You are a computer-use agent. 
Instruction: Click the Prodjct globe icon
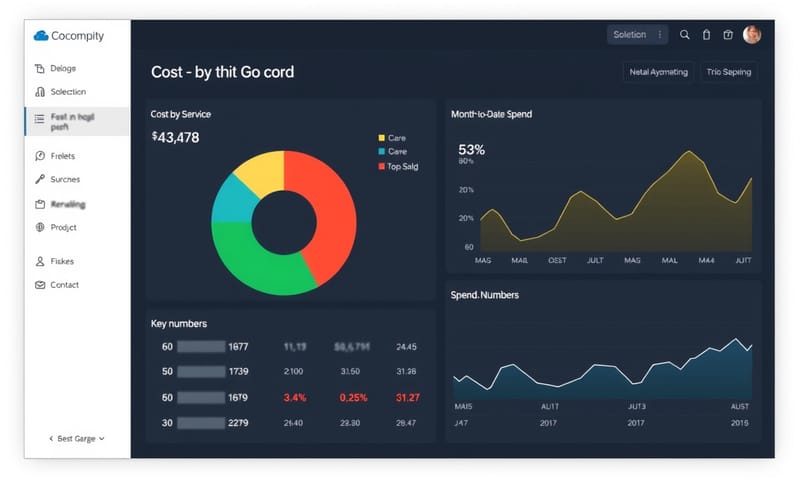click(x=40, y=228)
